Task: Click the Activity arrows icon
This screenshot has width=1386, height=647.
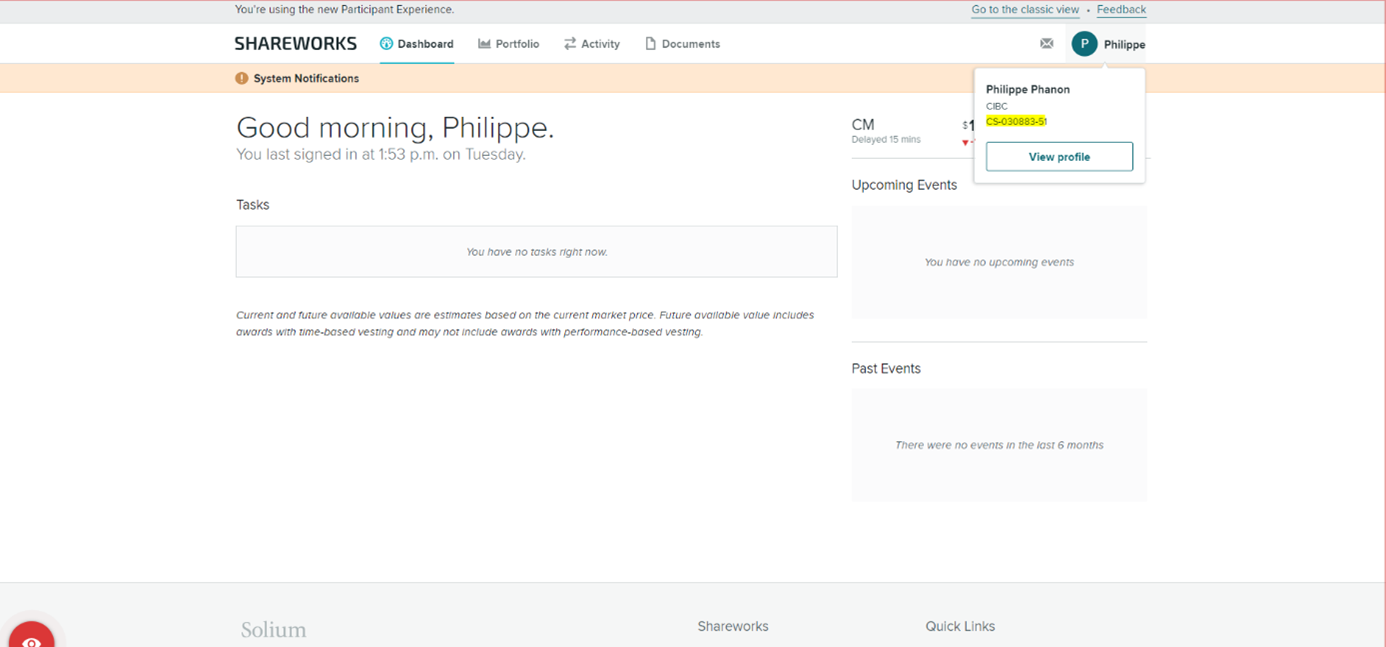Action: [570, 44]
